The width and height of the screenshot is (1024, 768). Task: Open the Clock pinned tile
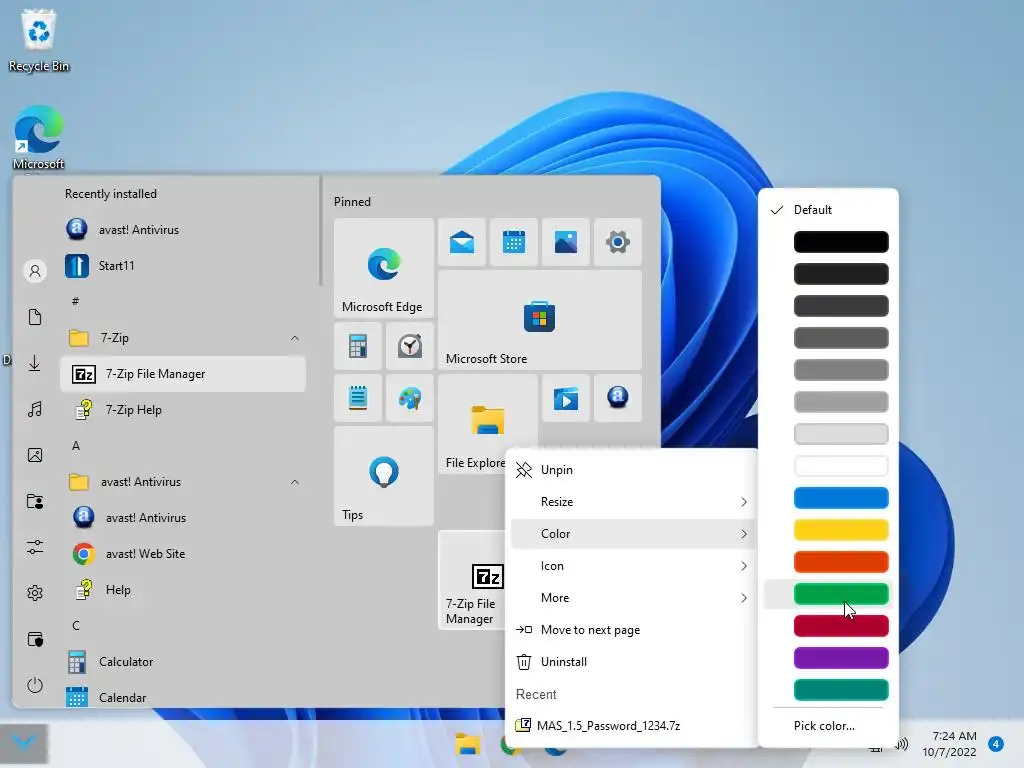click(x=409, y=346)
